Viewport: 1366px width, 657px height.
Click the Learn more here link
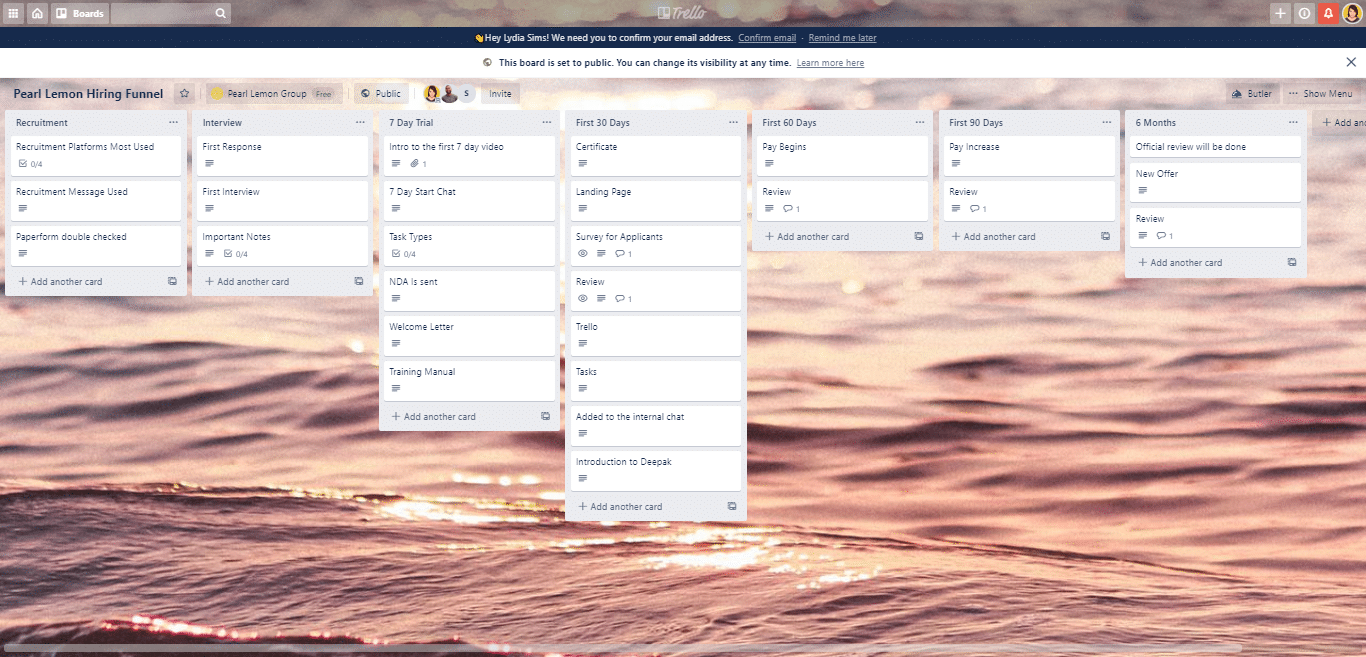(830, 63)
